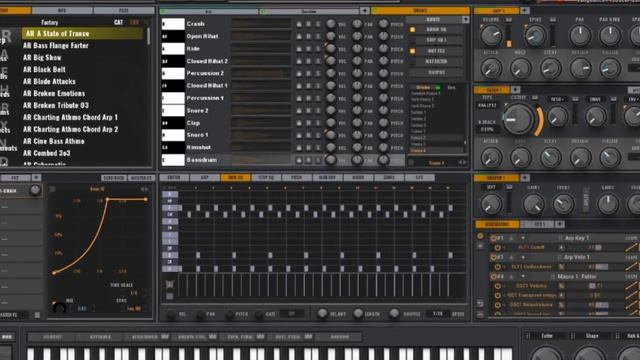Click the plus button beside the AMP 1 tab
The width and height of the screenshot is (640, 360).
pos(525,10)
